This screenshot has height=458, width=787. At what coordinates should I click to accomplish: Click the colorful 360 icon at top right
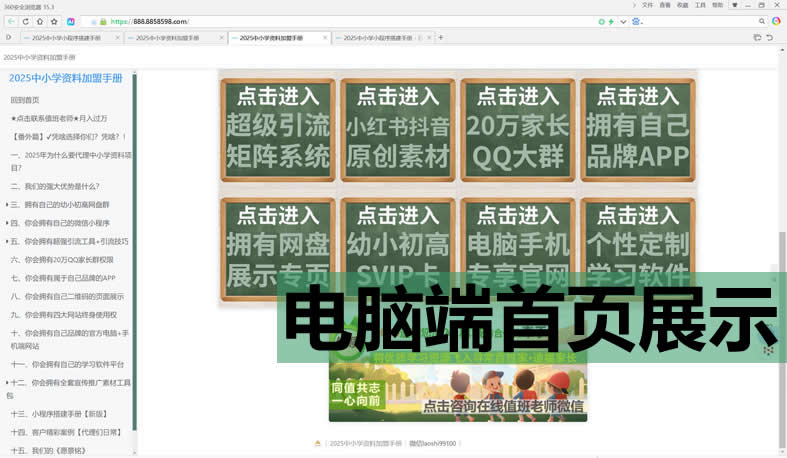(x=776, y=21)
